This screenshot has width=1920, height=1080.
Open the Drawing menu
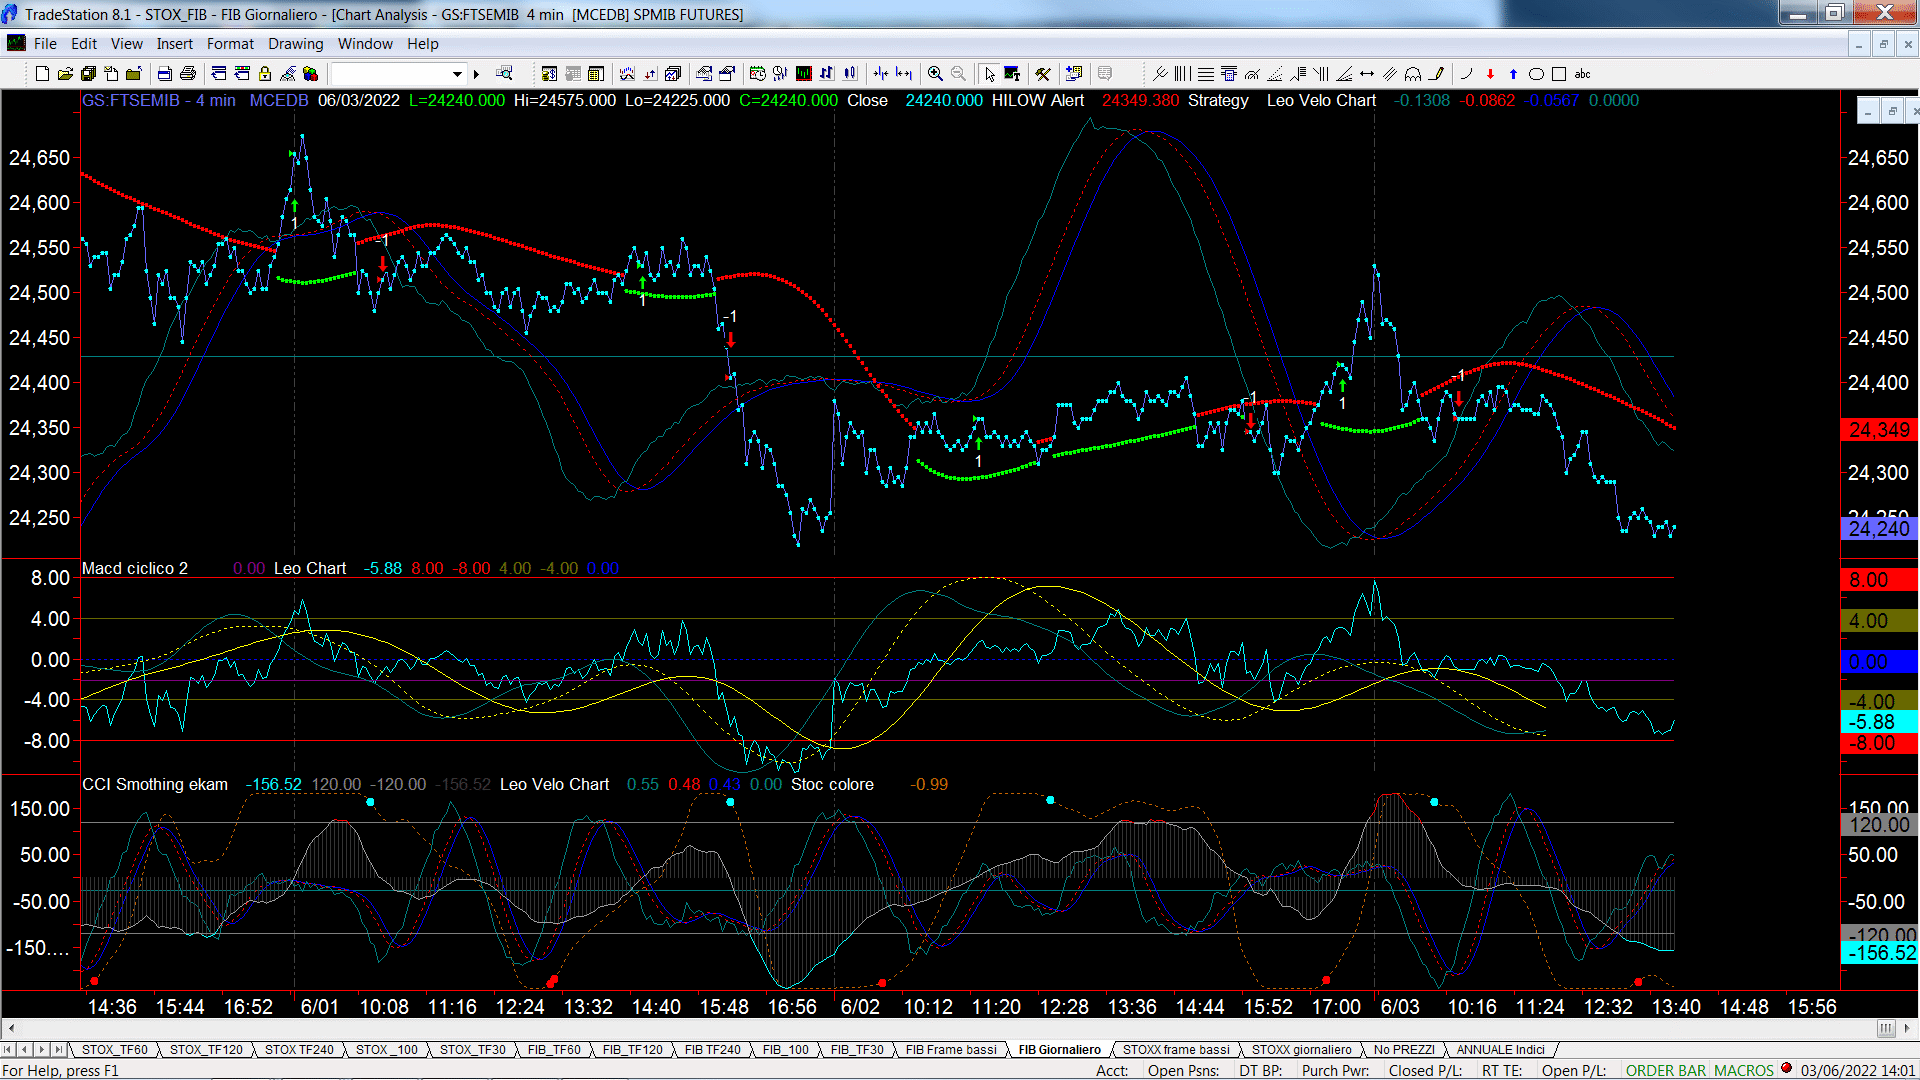click(295, 44)
